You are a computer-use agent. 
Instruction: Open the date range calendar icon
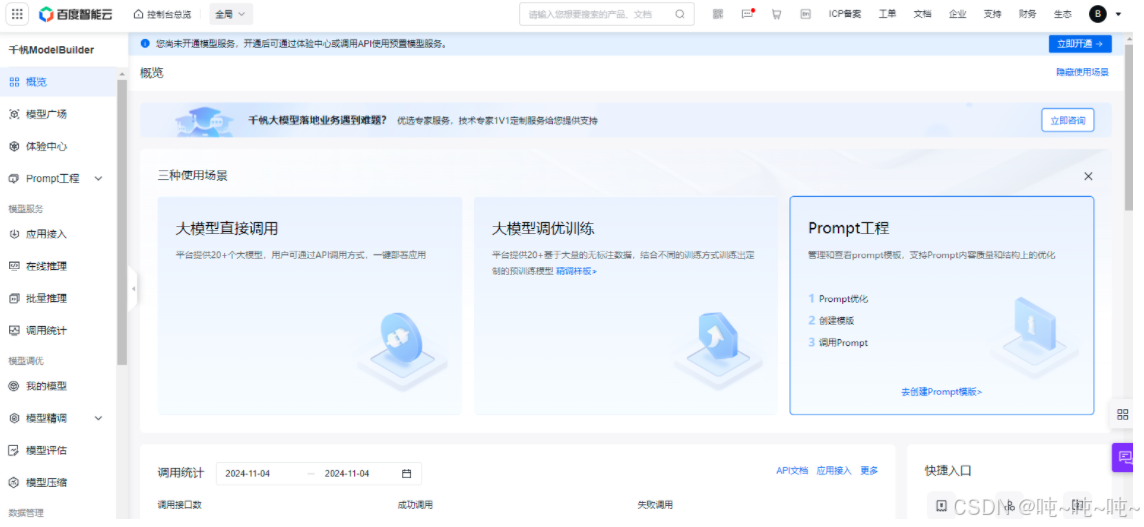tap(406, 474)
